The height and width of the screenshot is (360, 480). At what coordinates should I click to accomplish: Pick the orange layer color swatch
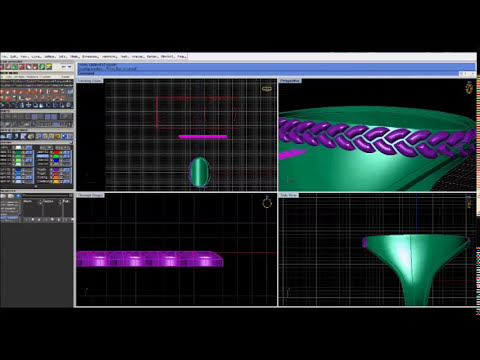point(56,177)
